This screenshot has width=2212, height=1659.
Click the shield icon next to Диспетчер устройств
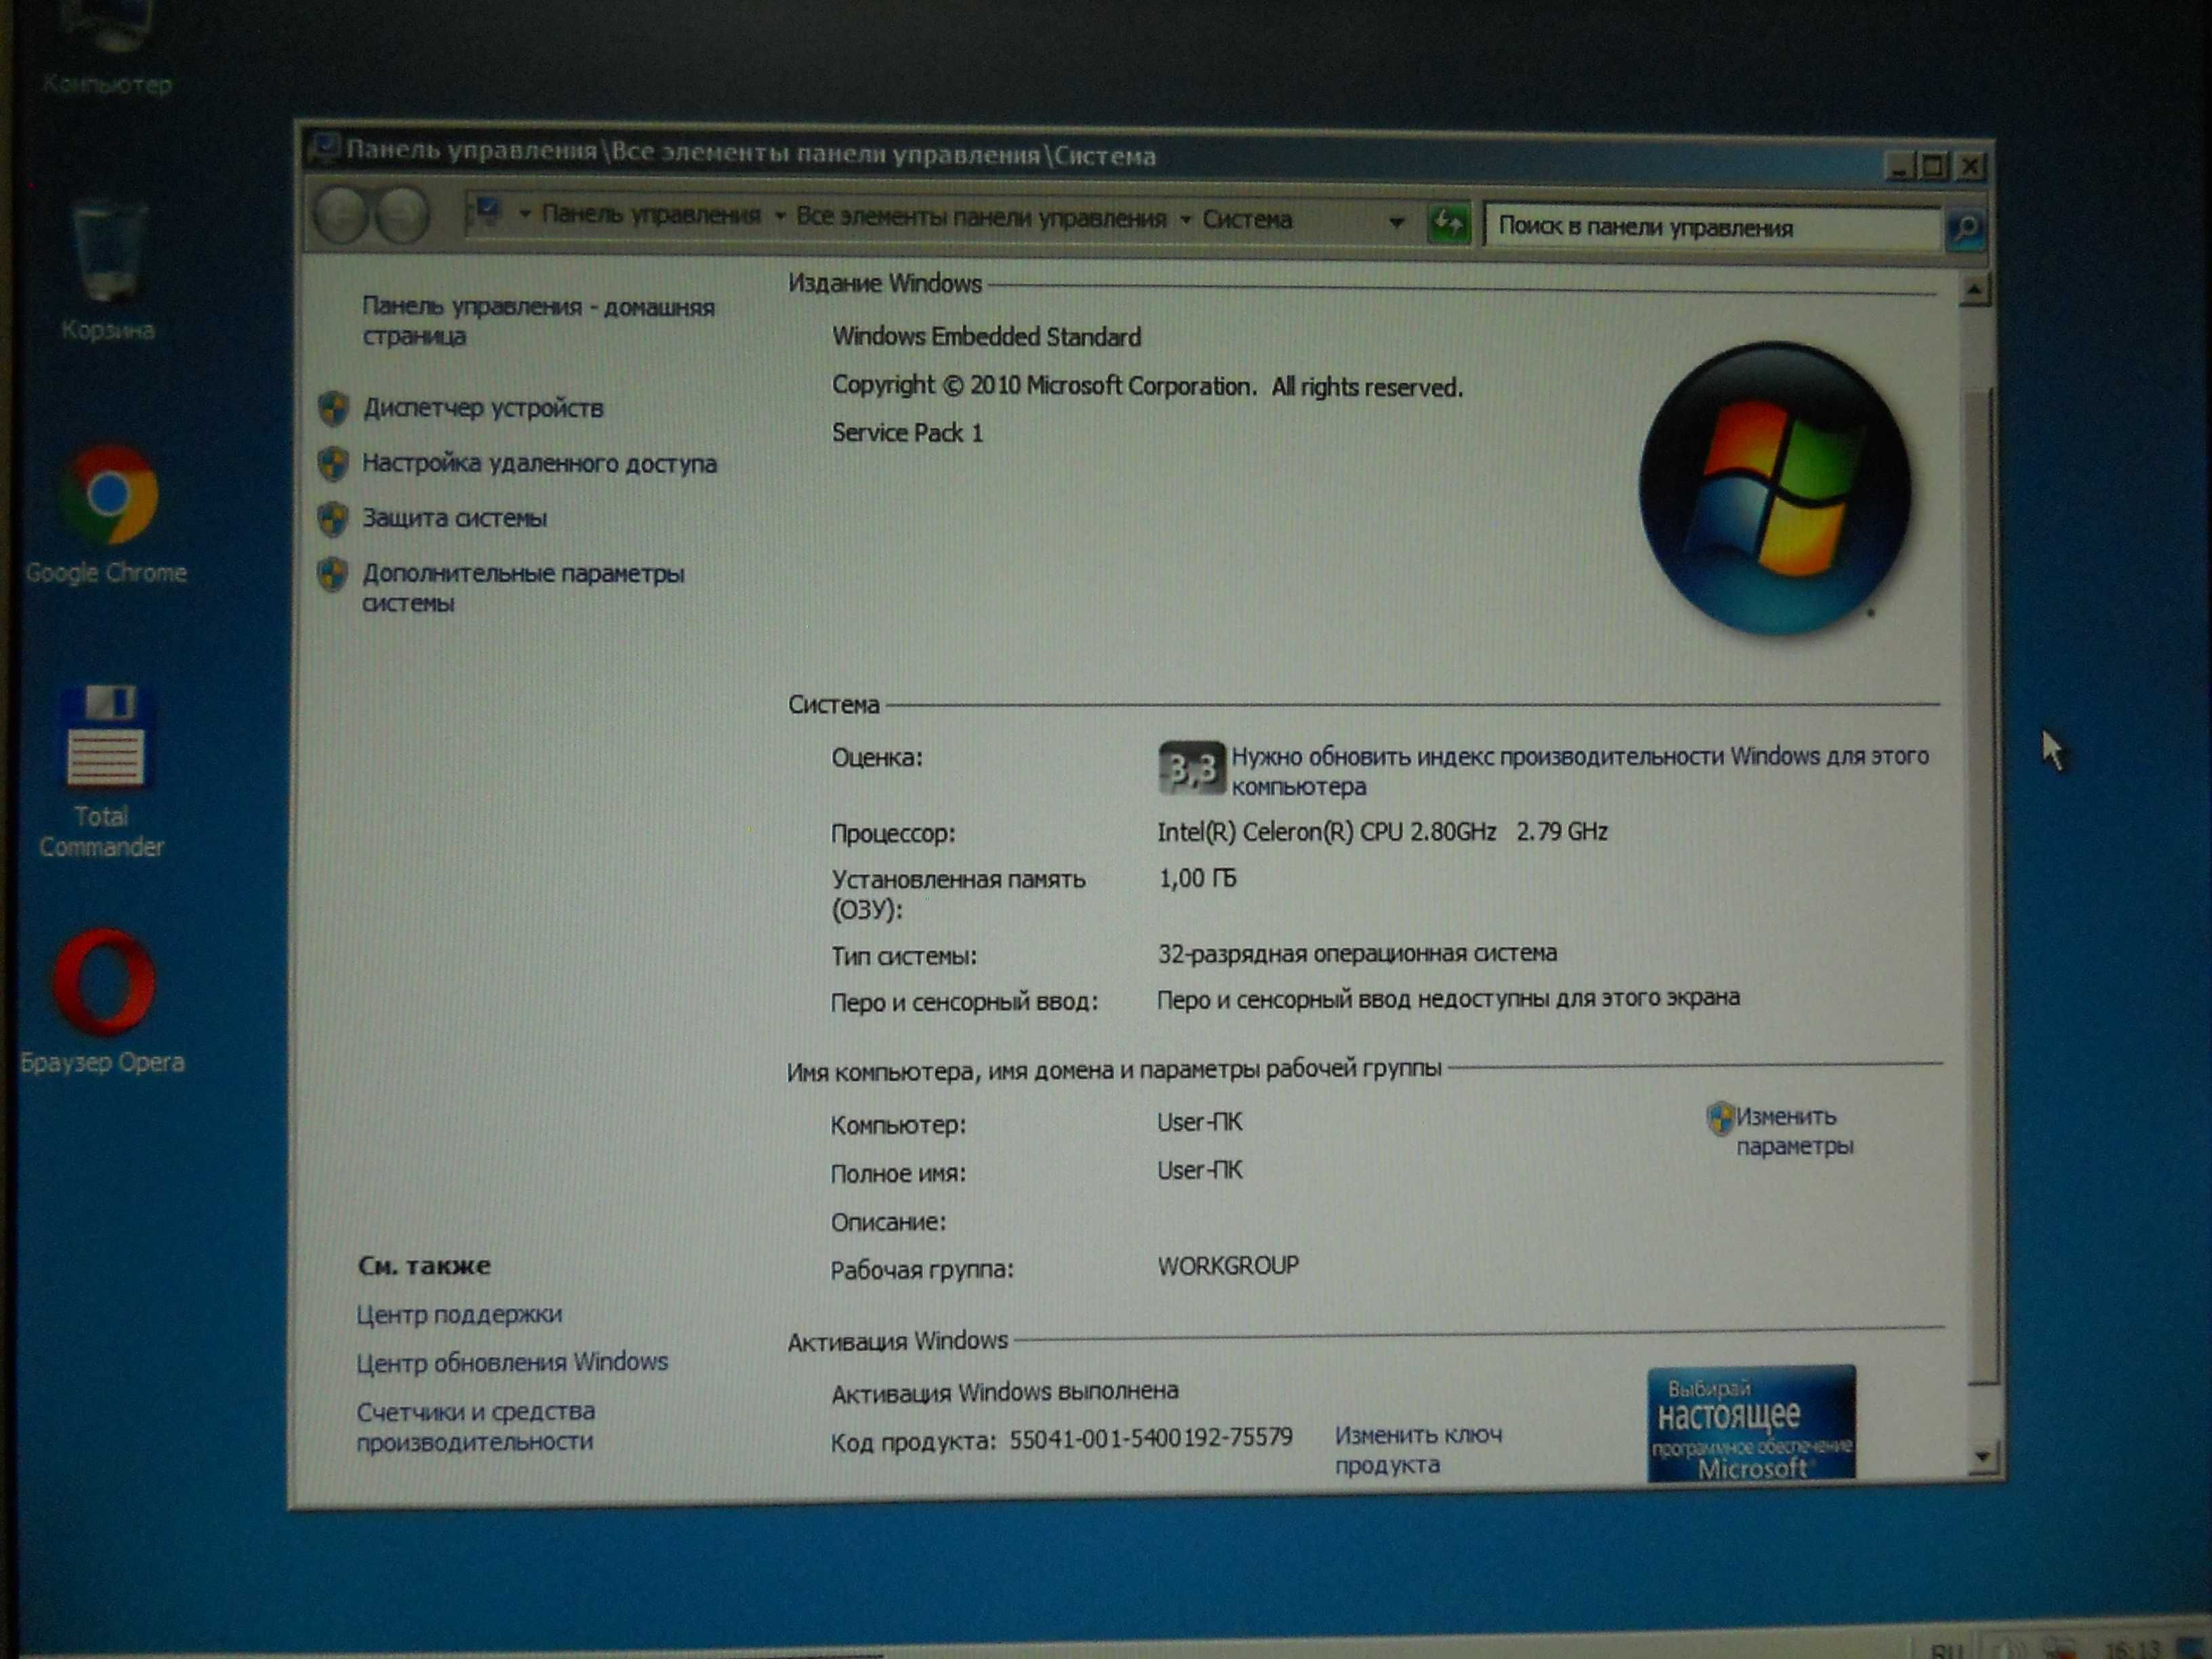click(x=333, y=408)
